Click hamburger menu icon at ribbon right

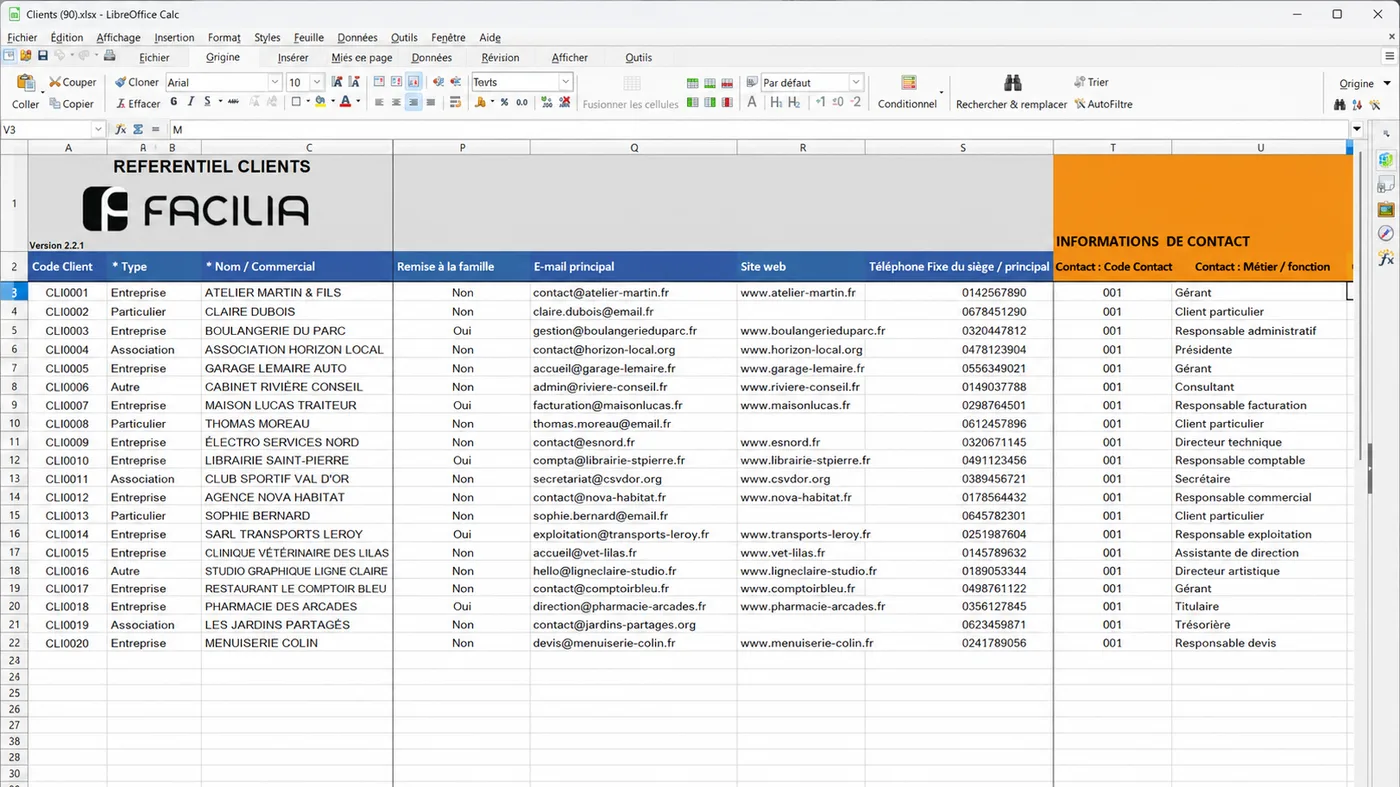tap(1389, 56)
